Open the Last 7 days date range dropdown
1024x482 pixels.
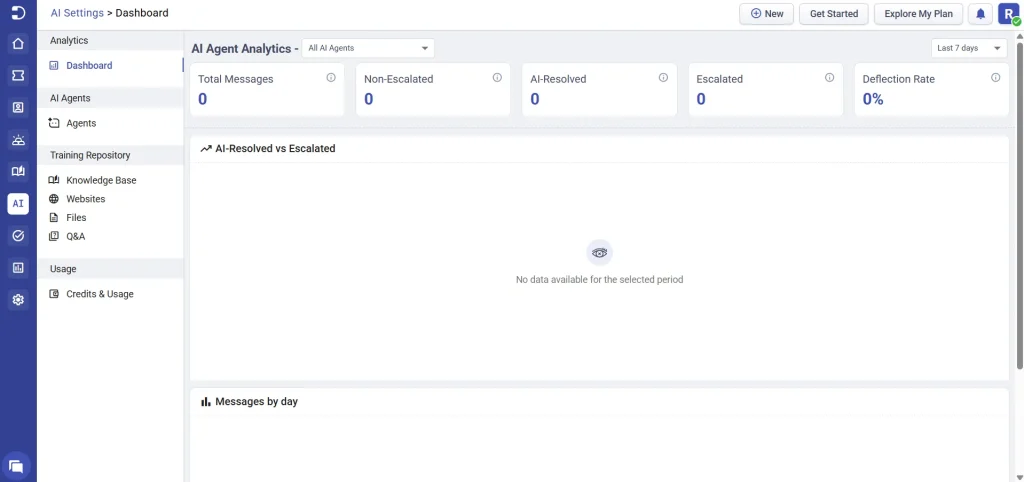[969, 48]
